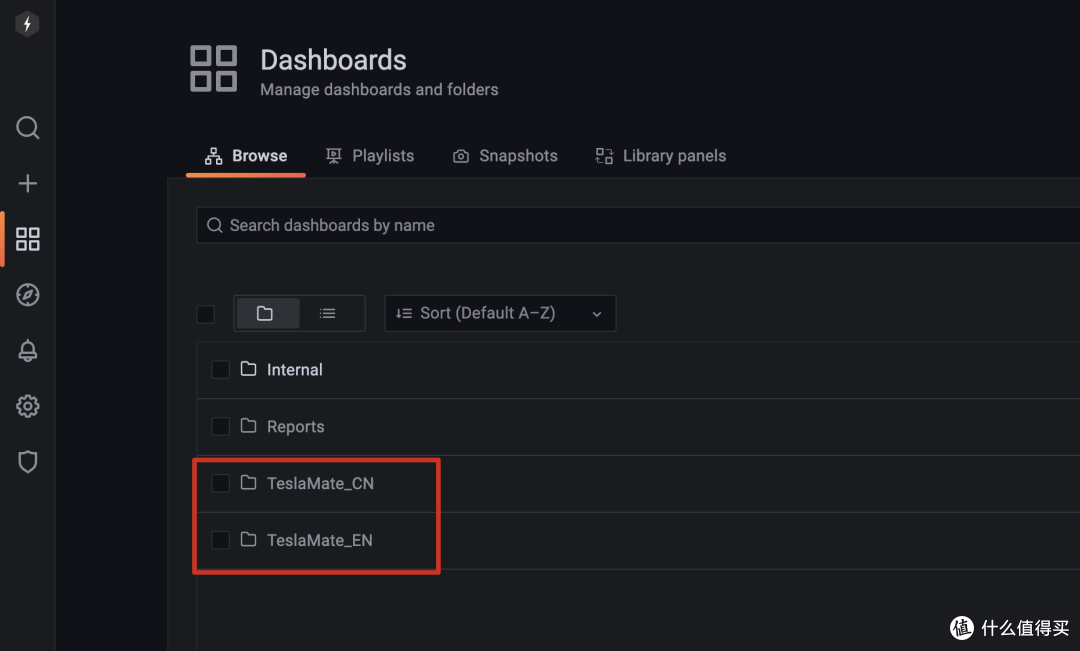The width and height of the screenshot is (1080, 651).
Task: Switch to list view layout
Action: pos(327,313)
